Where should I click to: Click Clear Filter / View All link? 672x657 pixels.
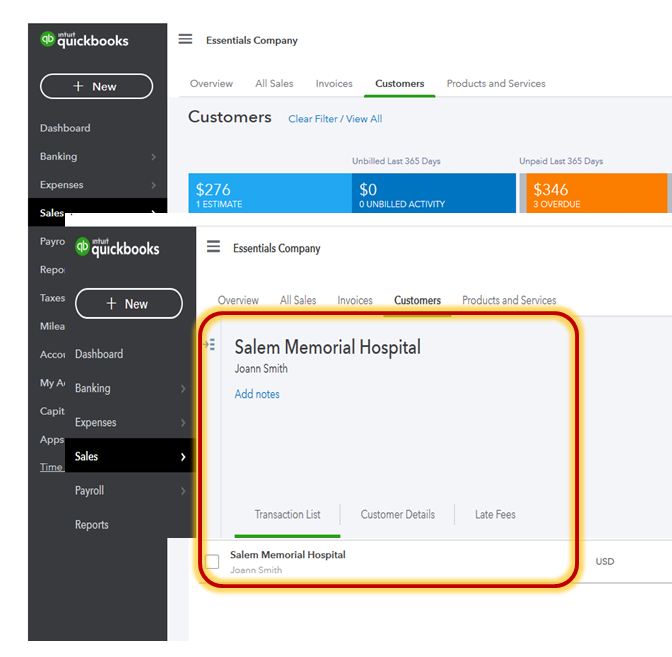pyautogui.click(x=335, y=119)
